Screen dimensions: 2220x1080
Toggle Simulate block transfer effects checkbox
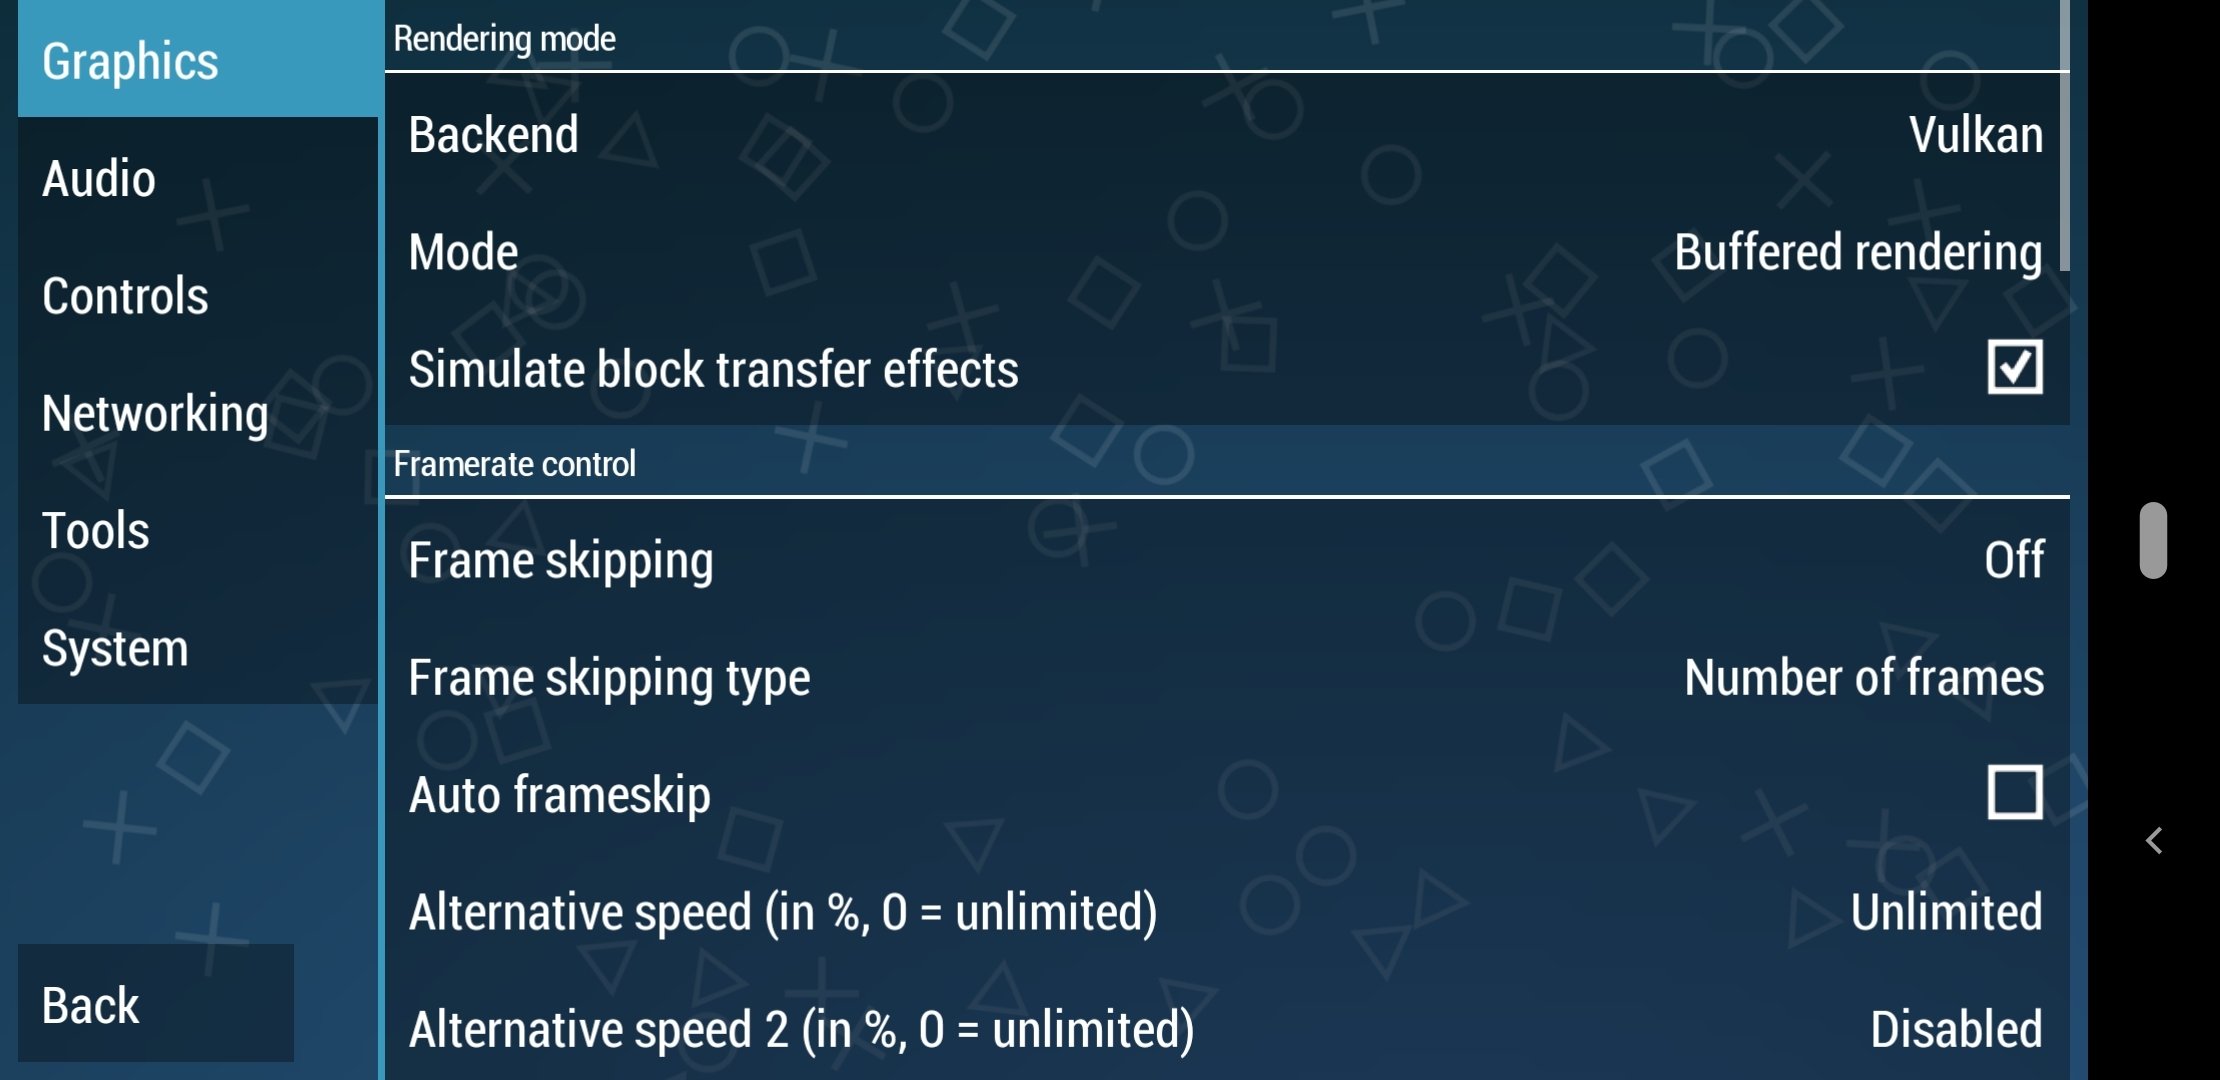(2012, 367)
